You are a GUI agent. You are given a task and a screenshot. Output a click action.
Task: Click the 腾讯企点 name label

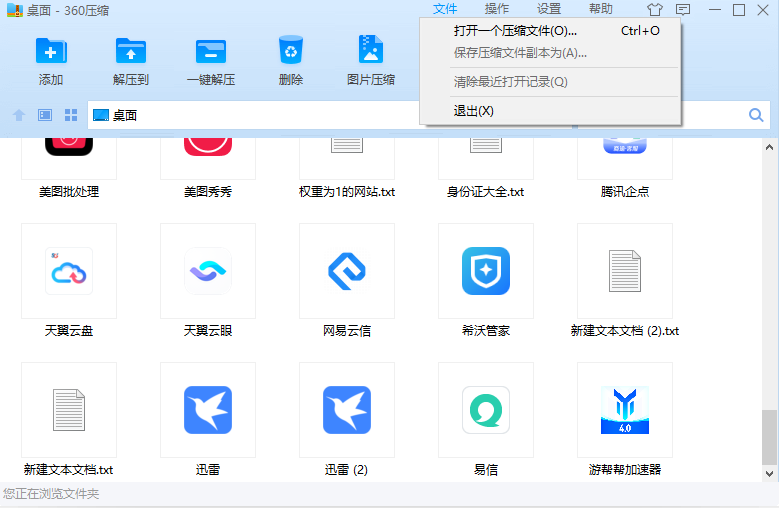[625, 192]
